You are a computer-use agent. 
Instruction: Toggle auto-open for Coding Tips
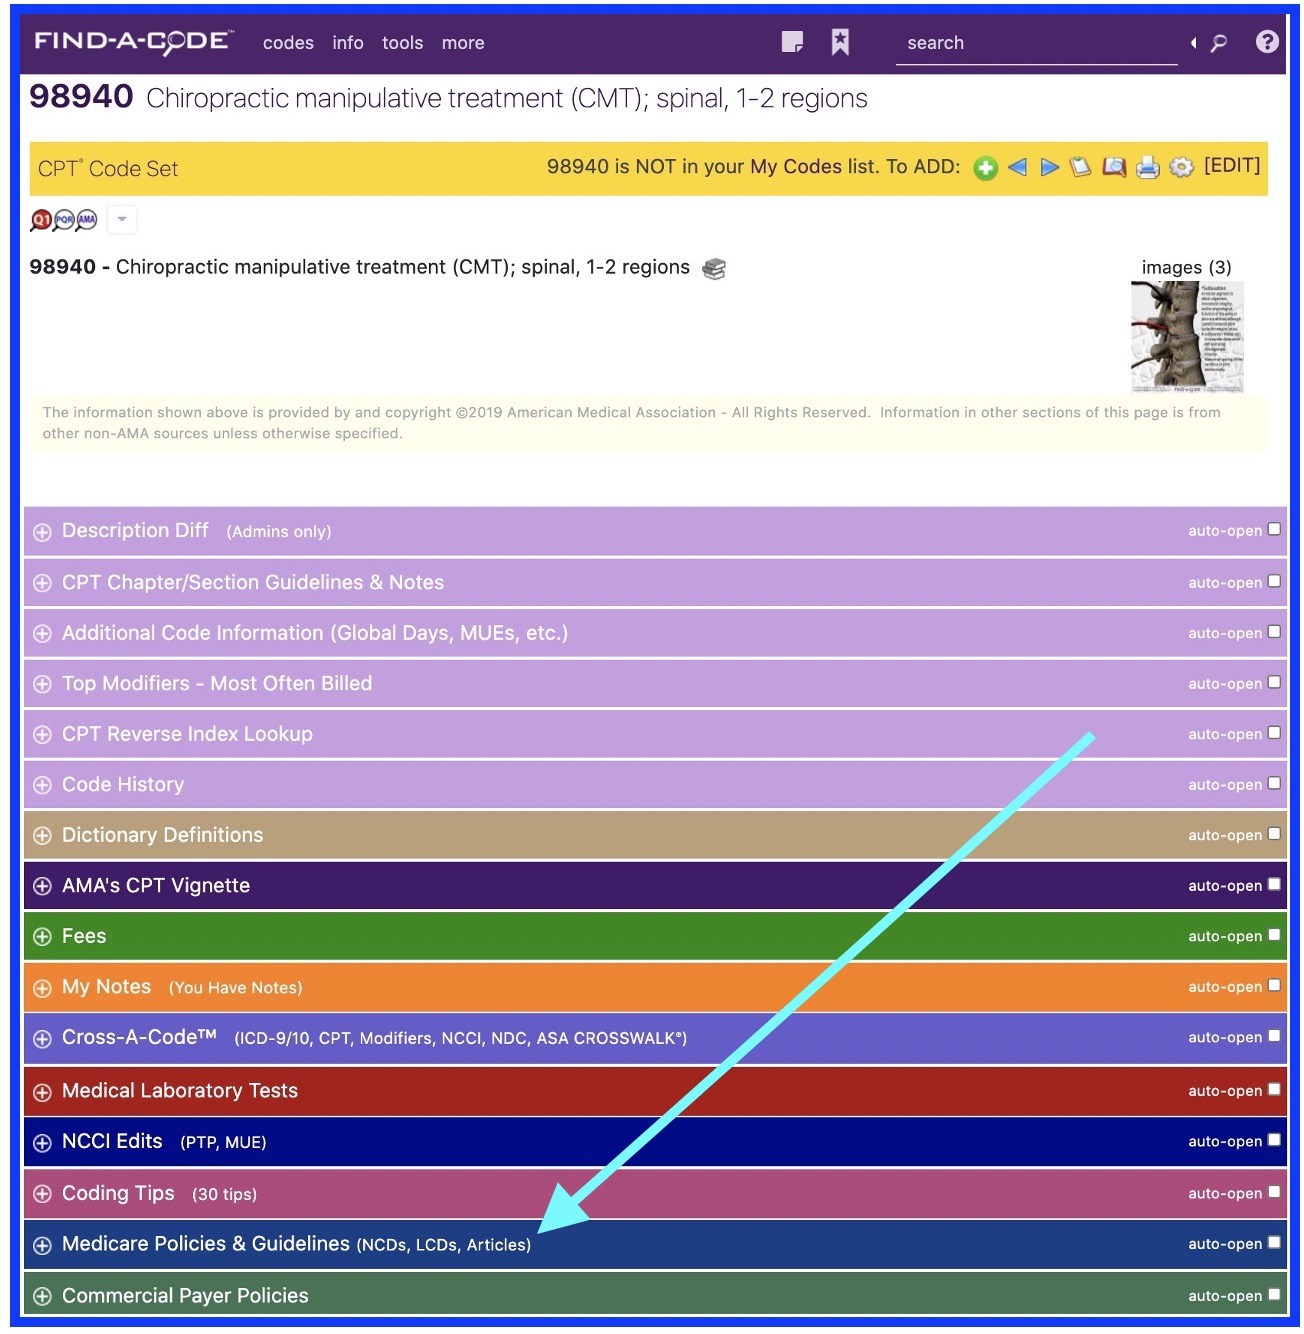(x=1274, y=1192)
